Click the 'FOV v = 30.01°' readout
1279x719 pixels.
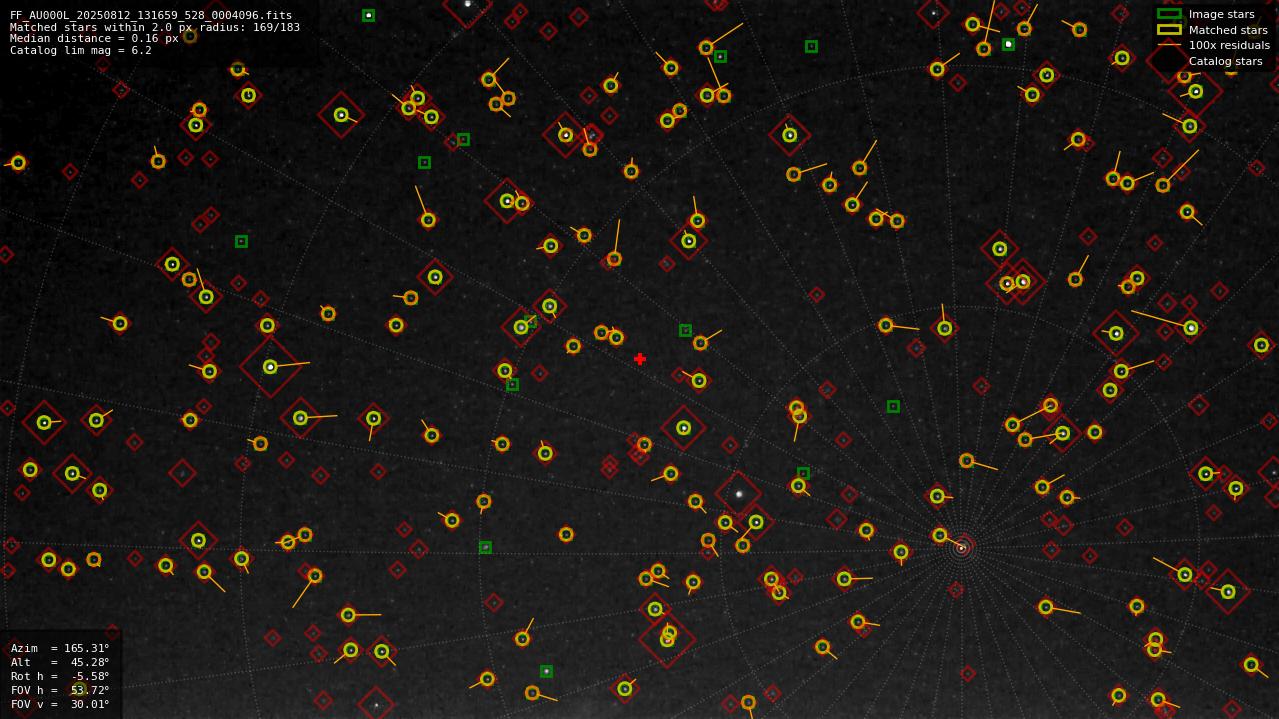pyautogui.click(x=60, y=704)
